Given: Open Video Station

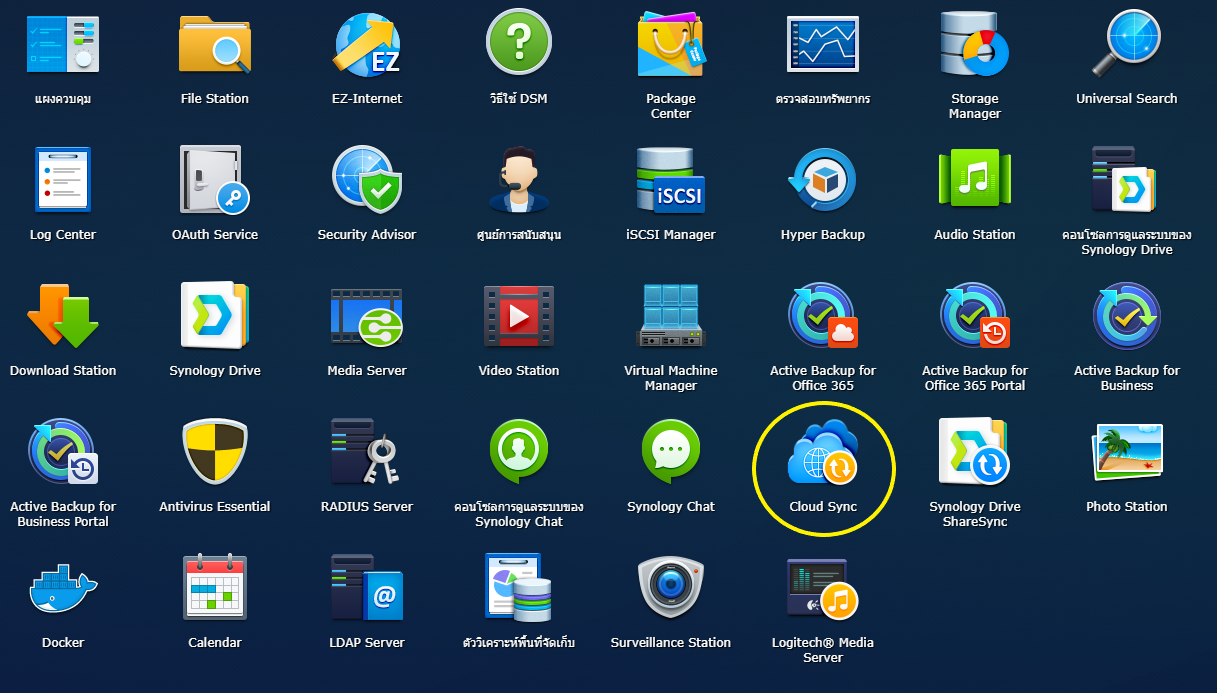Looking at the screenshot, I should tap(519, 315).
